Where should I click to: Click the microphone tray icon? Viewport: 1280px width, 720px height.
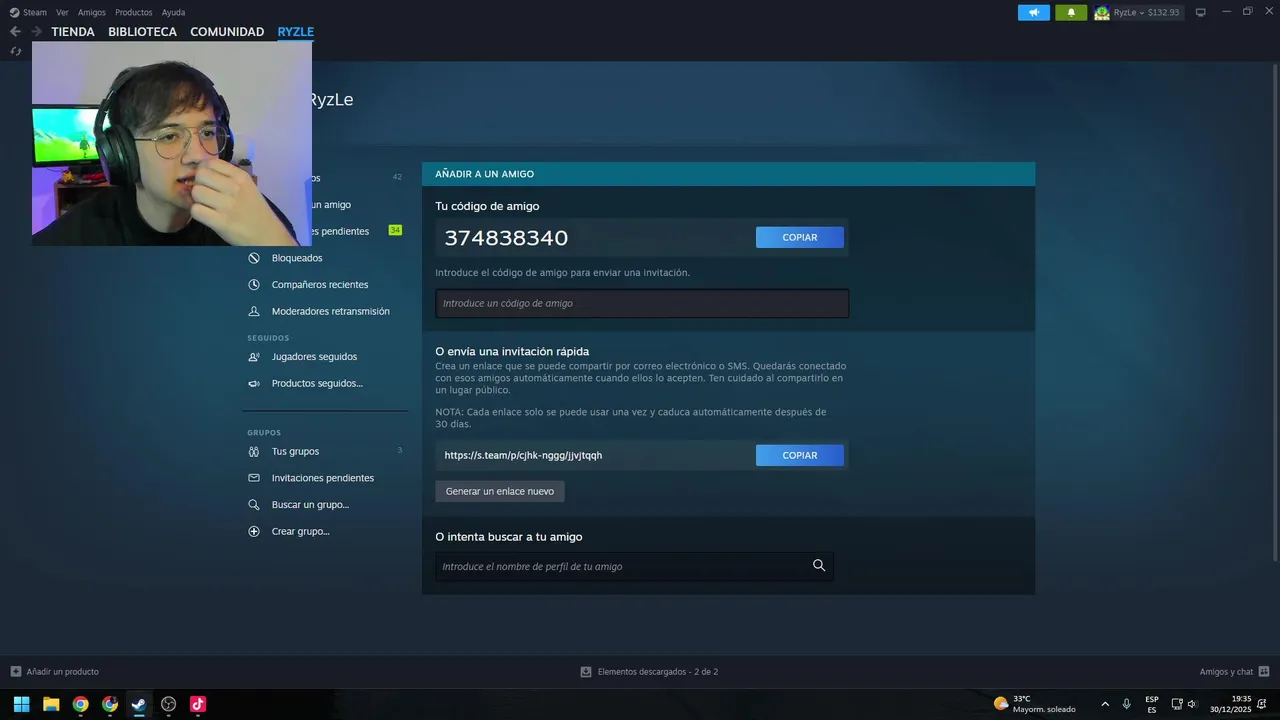pos(1127,704)
